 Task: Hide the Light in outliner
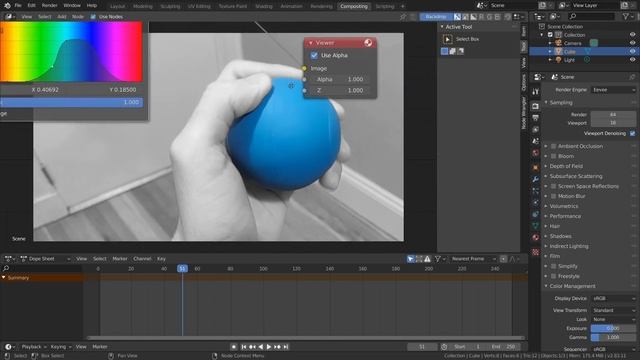[x=632, y=60]
